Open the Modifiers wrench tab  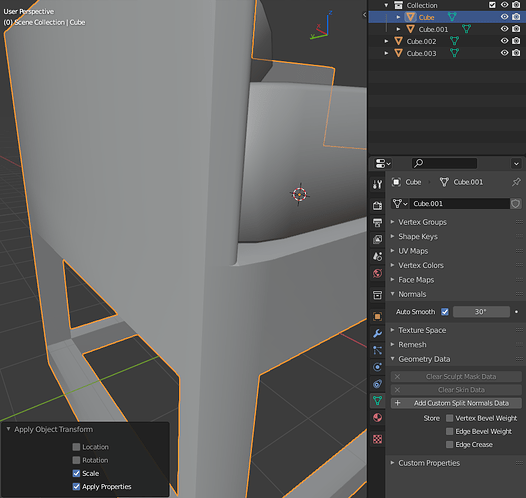pos(377,333)
